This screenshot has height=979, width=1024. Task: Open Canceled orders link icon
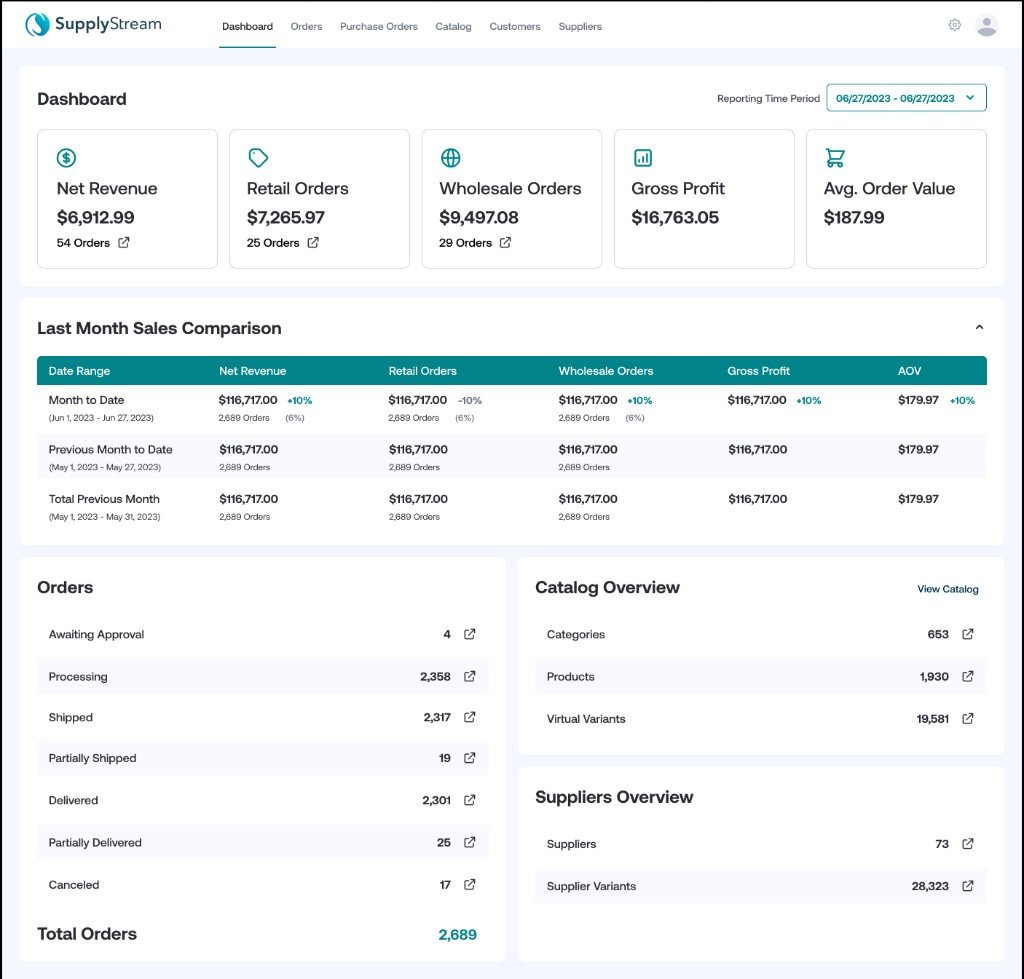pyautogui.click(x=470, y=884)
